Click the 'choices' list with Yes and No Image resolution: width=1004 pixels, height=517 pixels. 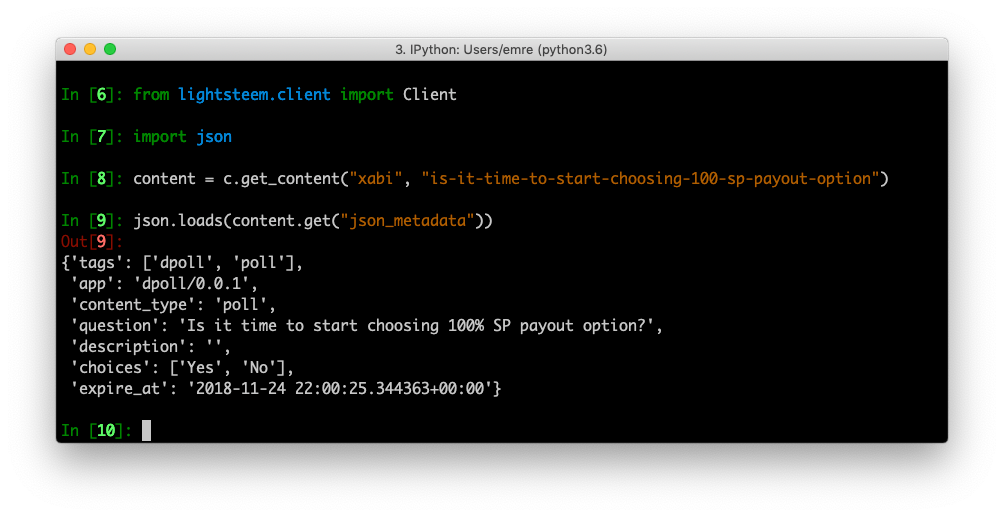click(x=231, y=367)
